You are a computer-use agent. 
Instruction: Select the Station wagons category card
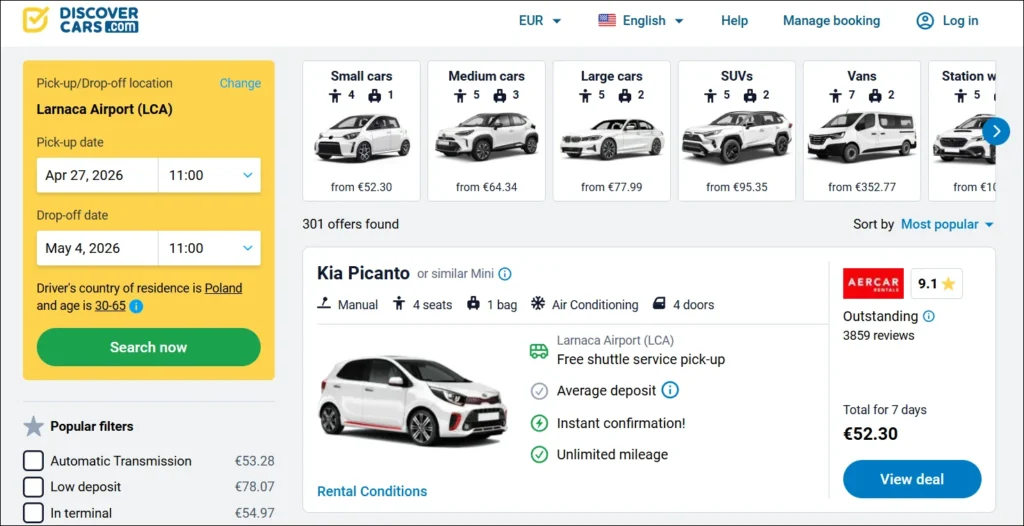tap(962, 131)
